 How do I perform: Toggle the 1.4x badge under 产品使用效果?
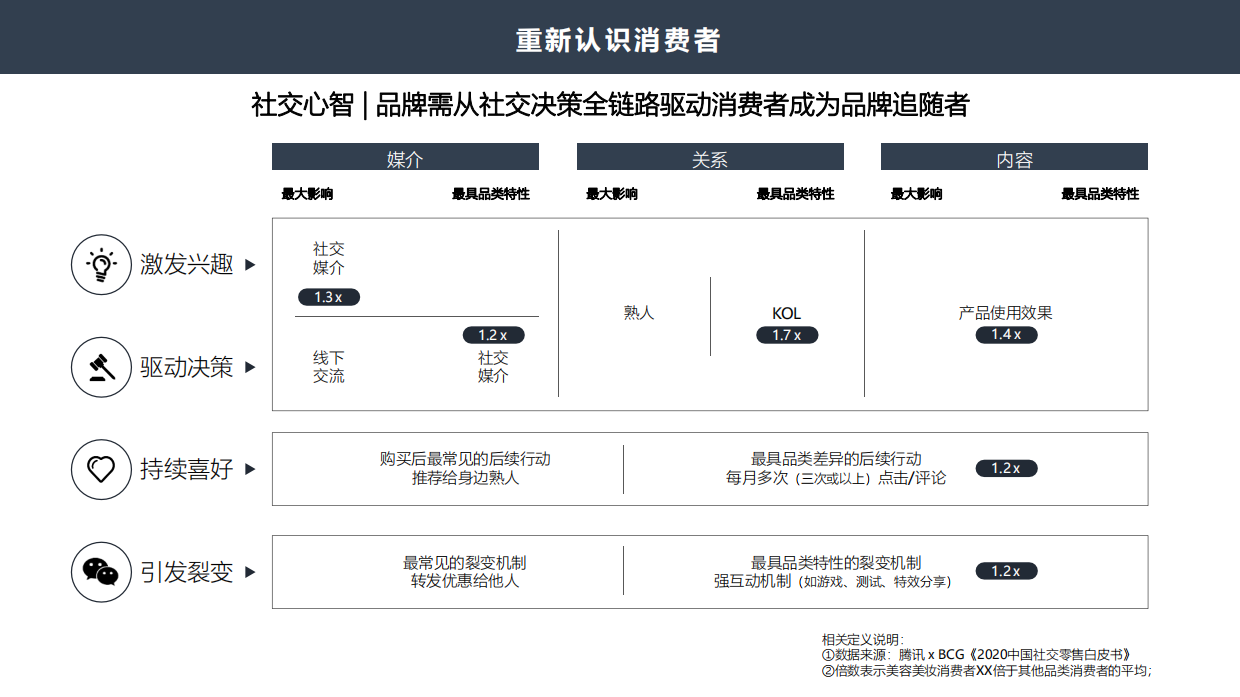point(1007,335)
